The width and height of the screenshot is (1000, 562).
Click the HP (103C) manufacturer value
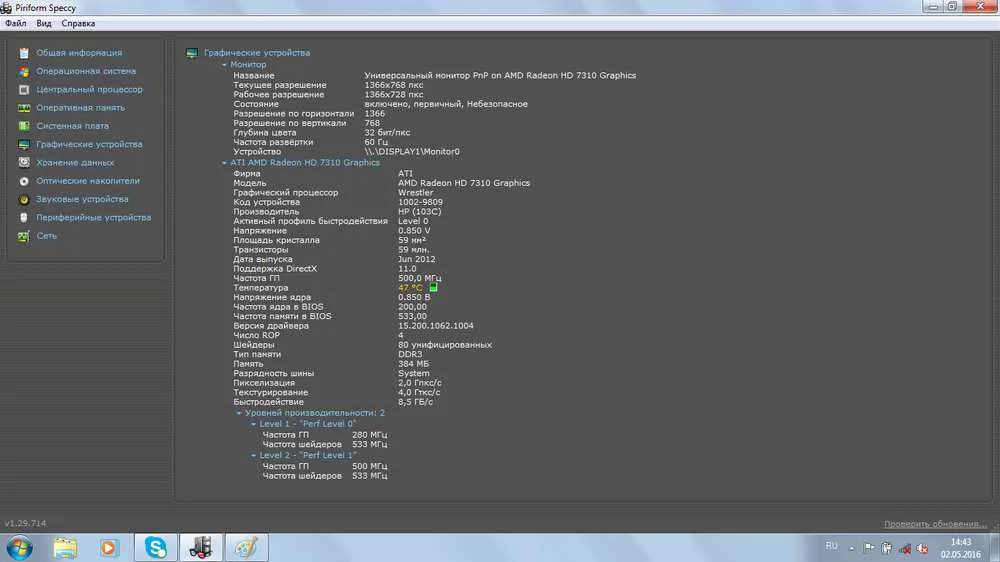coord(420,212)
